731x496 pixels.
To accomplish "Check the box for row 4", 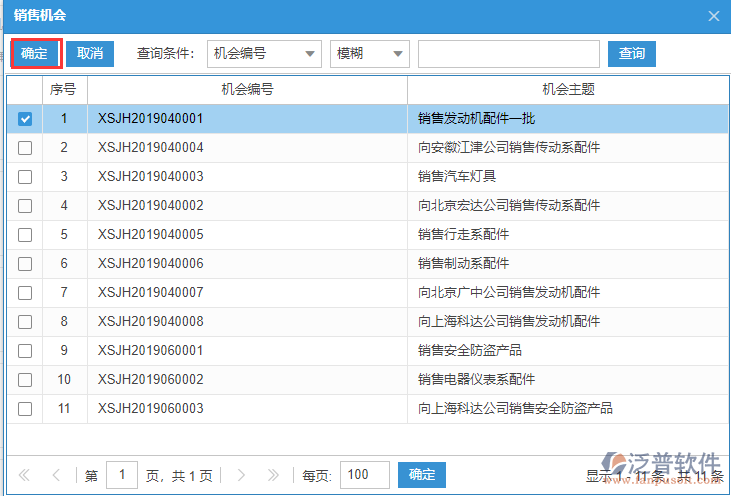I will click(x=25, y=206).
